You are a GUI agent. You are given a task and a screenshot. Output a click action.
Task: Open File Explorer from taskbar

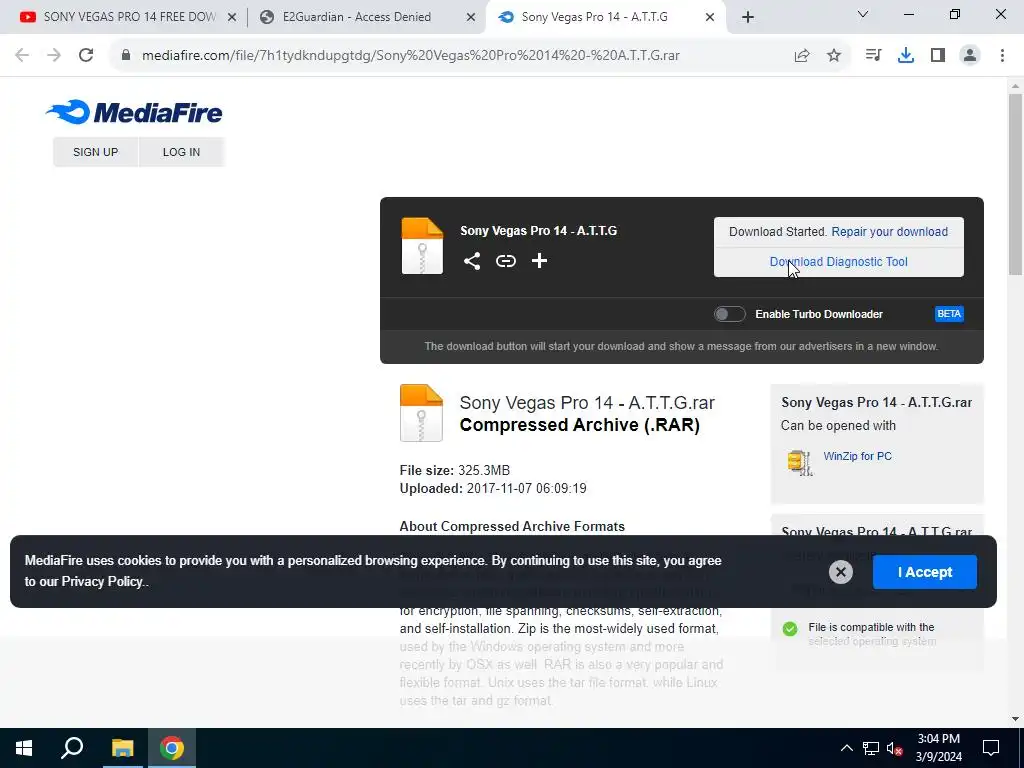click(x=122, y=748)
